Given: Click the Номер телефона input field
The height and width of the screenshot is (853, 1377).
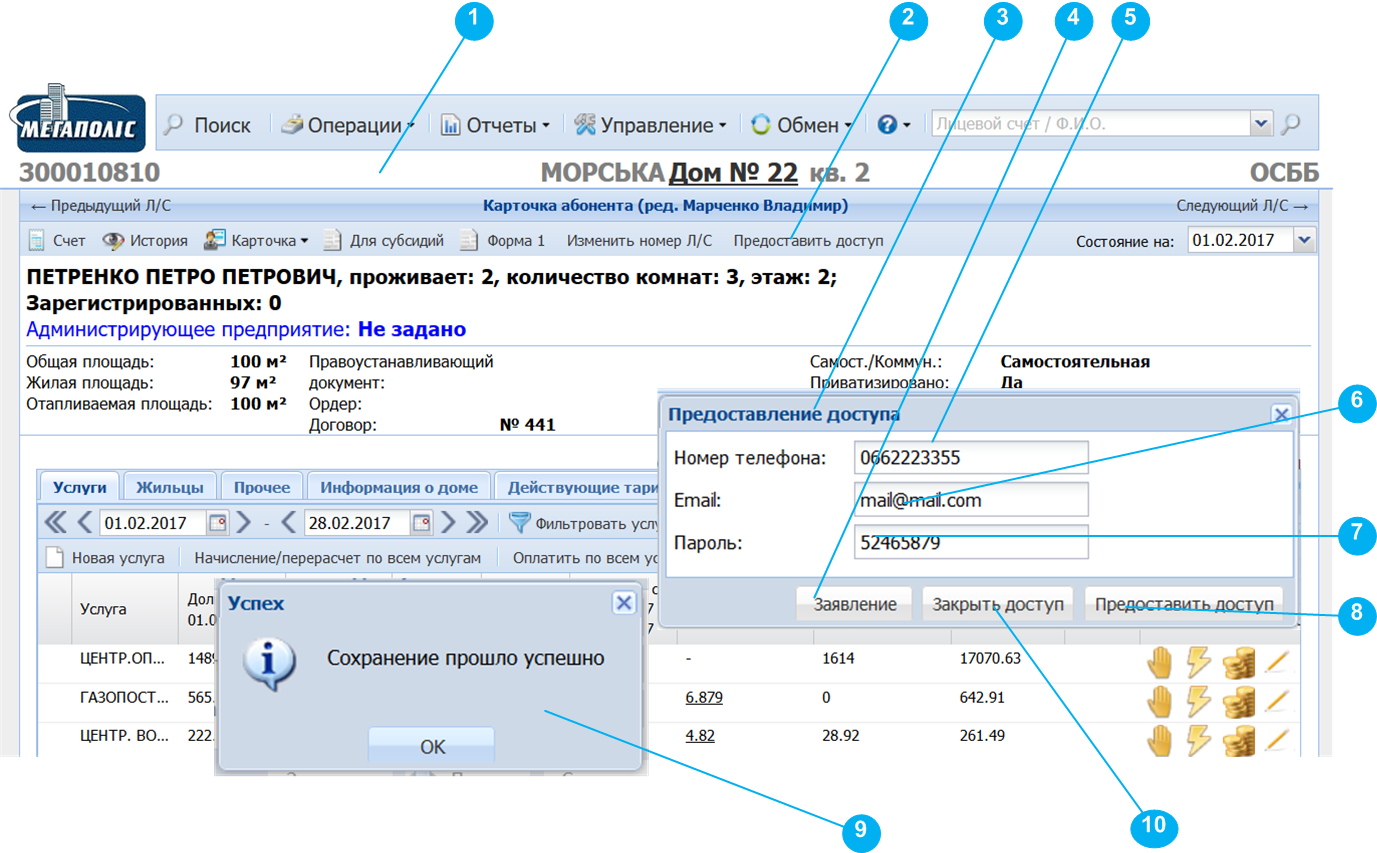Looking at the screenshot, I should 971,458.
